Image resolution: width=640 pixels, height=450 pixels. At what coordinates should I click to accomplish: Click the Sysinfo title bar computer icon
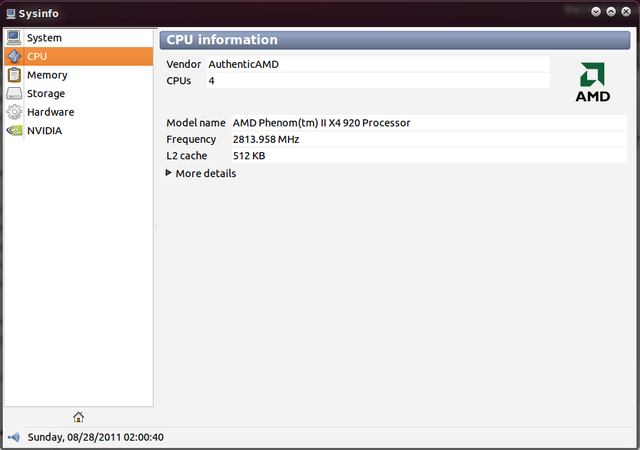coord(11,13)
